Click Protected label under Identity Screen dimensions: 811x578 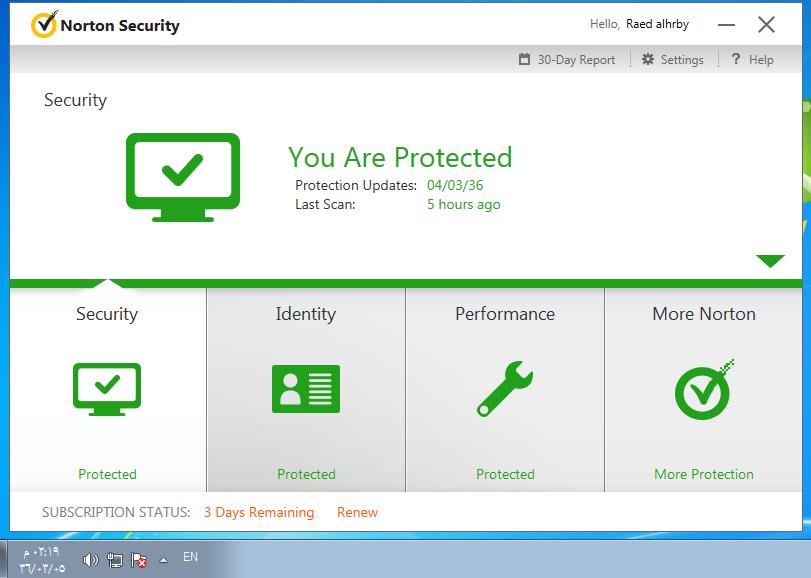(306, 474)
